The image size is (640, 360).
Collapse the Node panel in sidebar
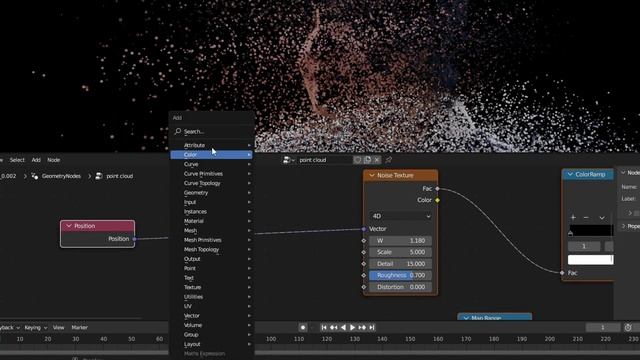click(624, 173)
